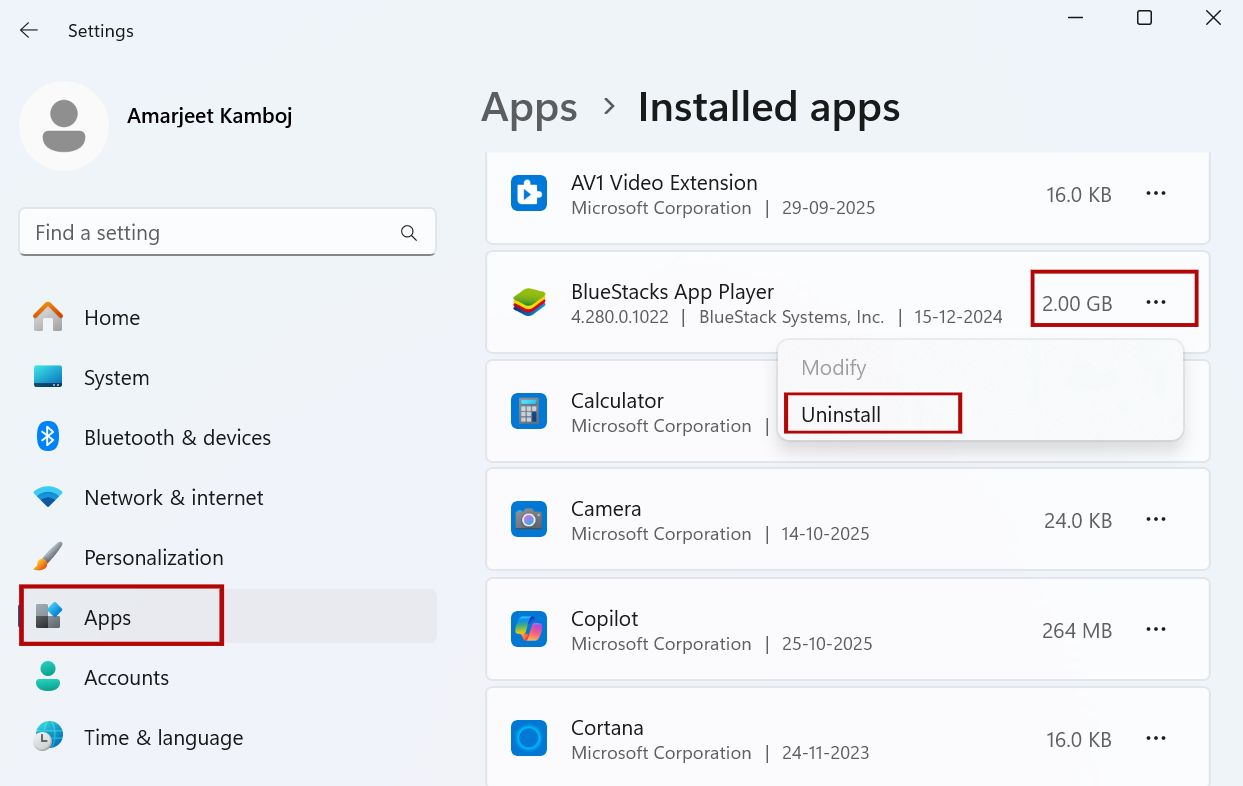Screen dimensions: 1243x786
Task: Open System settings via its monitor icon
Action: click(47, 377)
